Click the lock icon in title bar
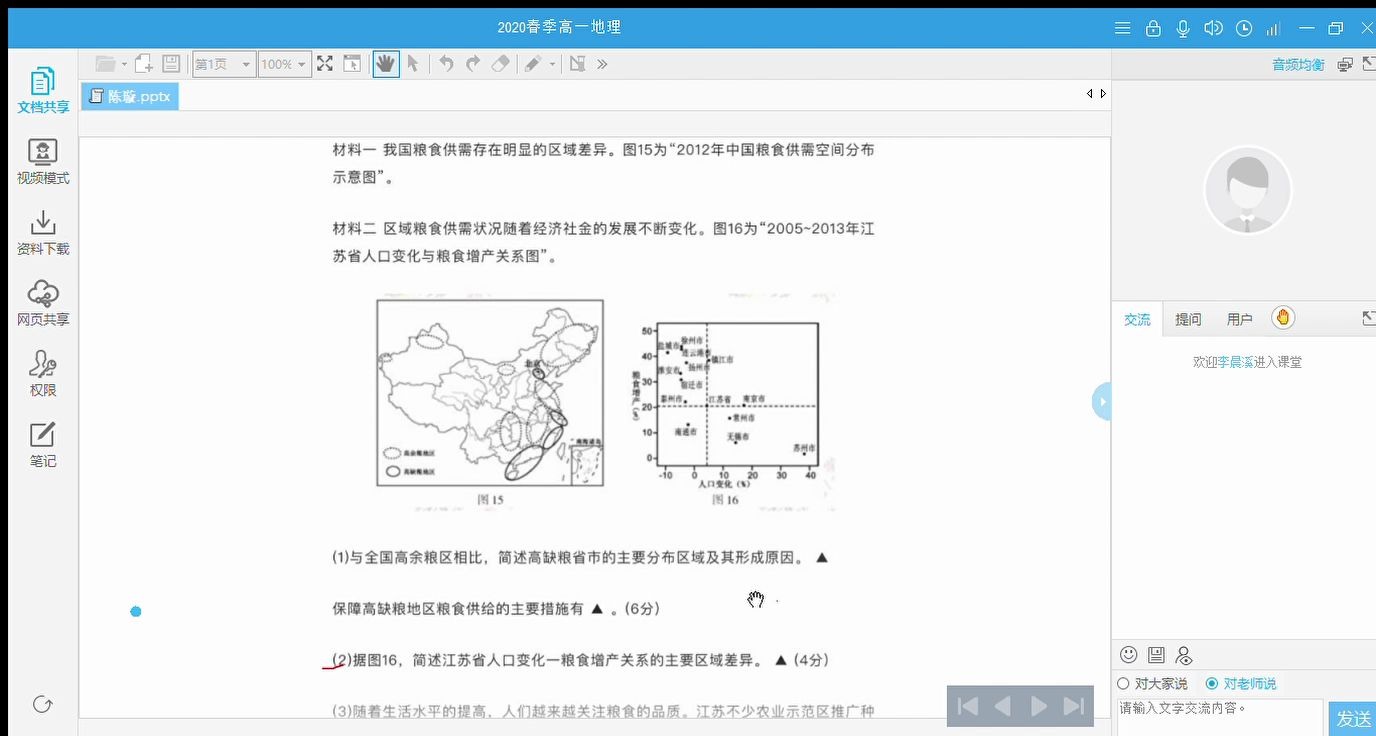The height and width of the screenshot is (736, 1376). pyautogui.click(x=1153, y=28)
